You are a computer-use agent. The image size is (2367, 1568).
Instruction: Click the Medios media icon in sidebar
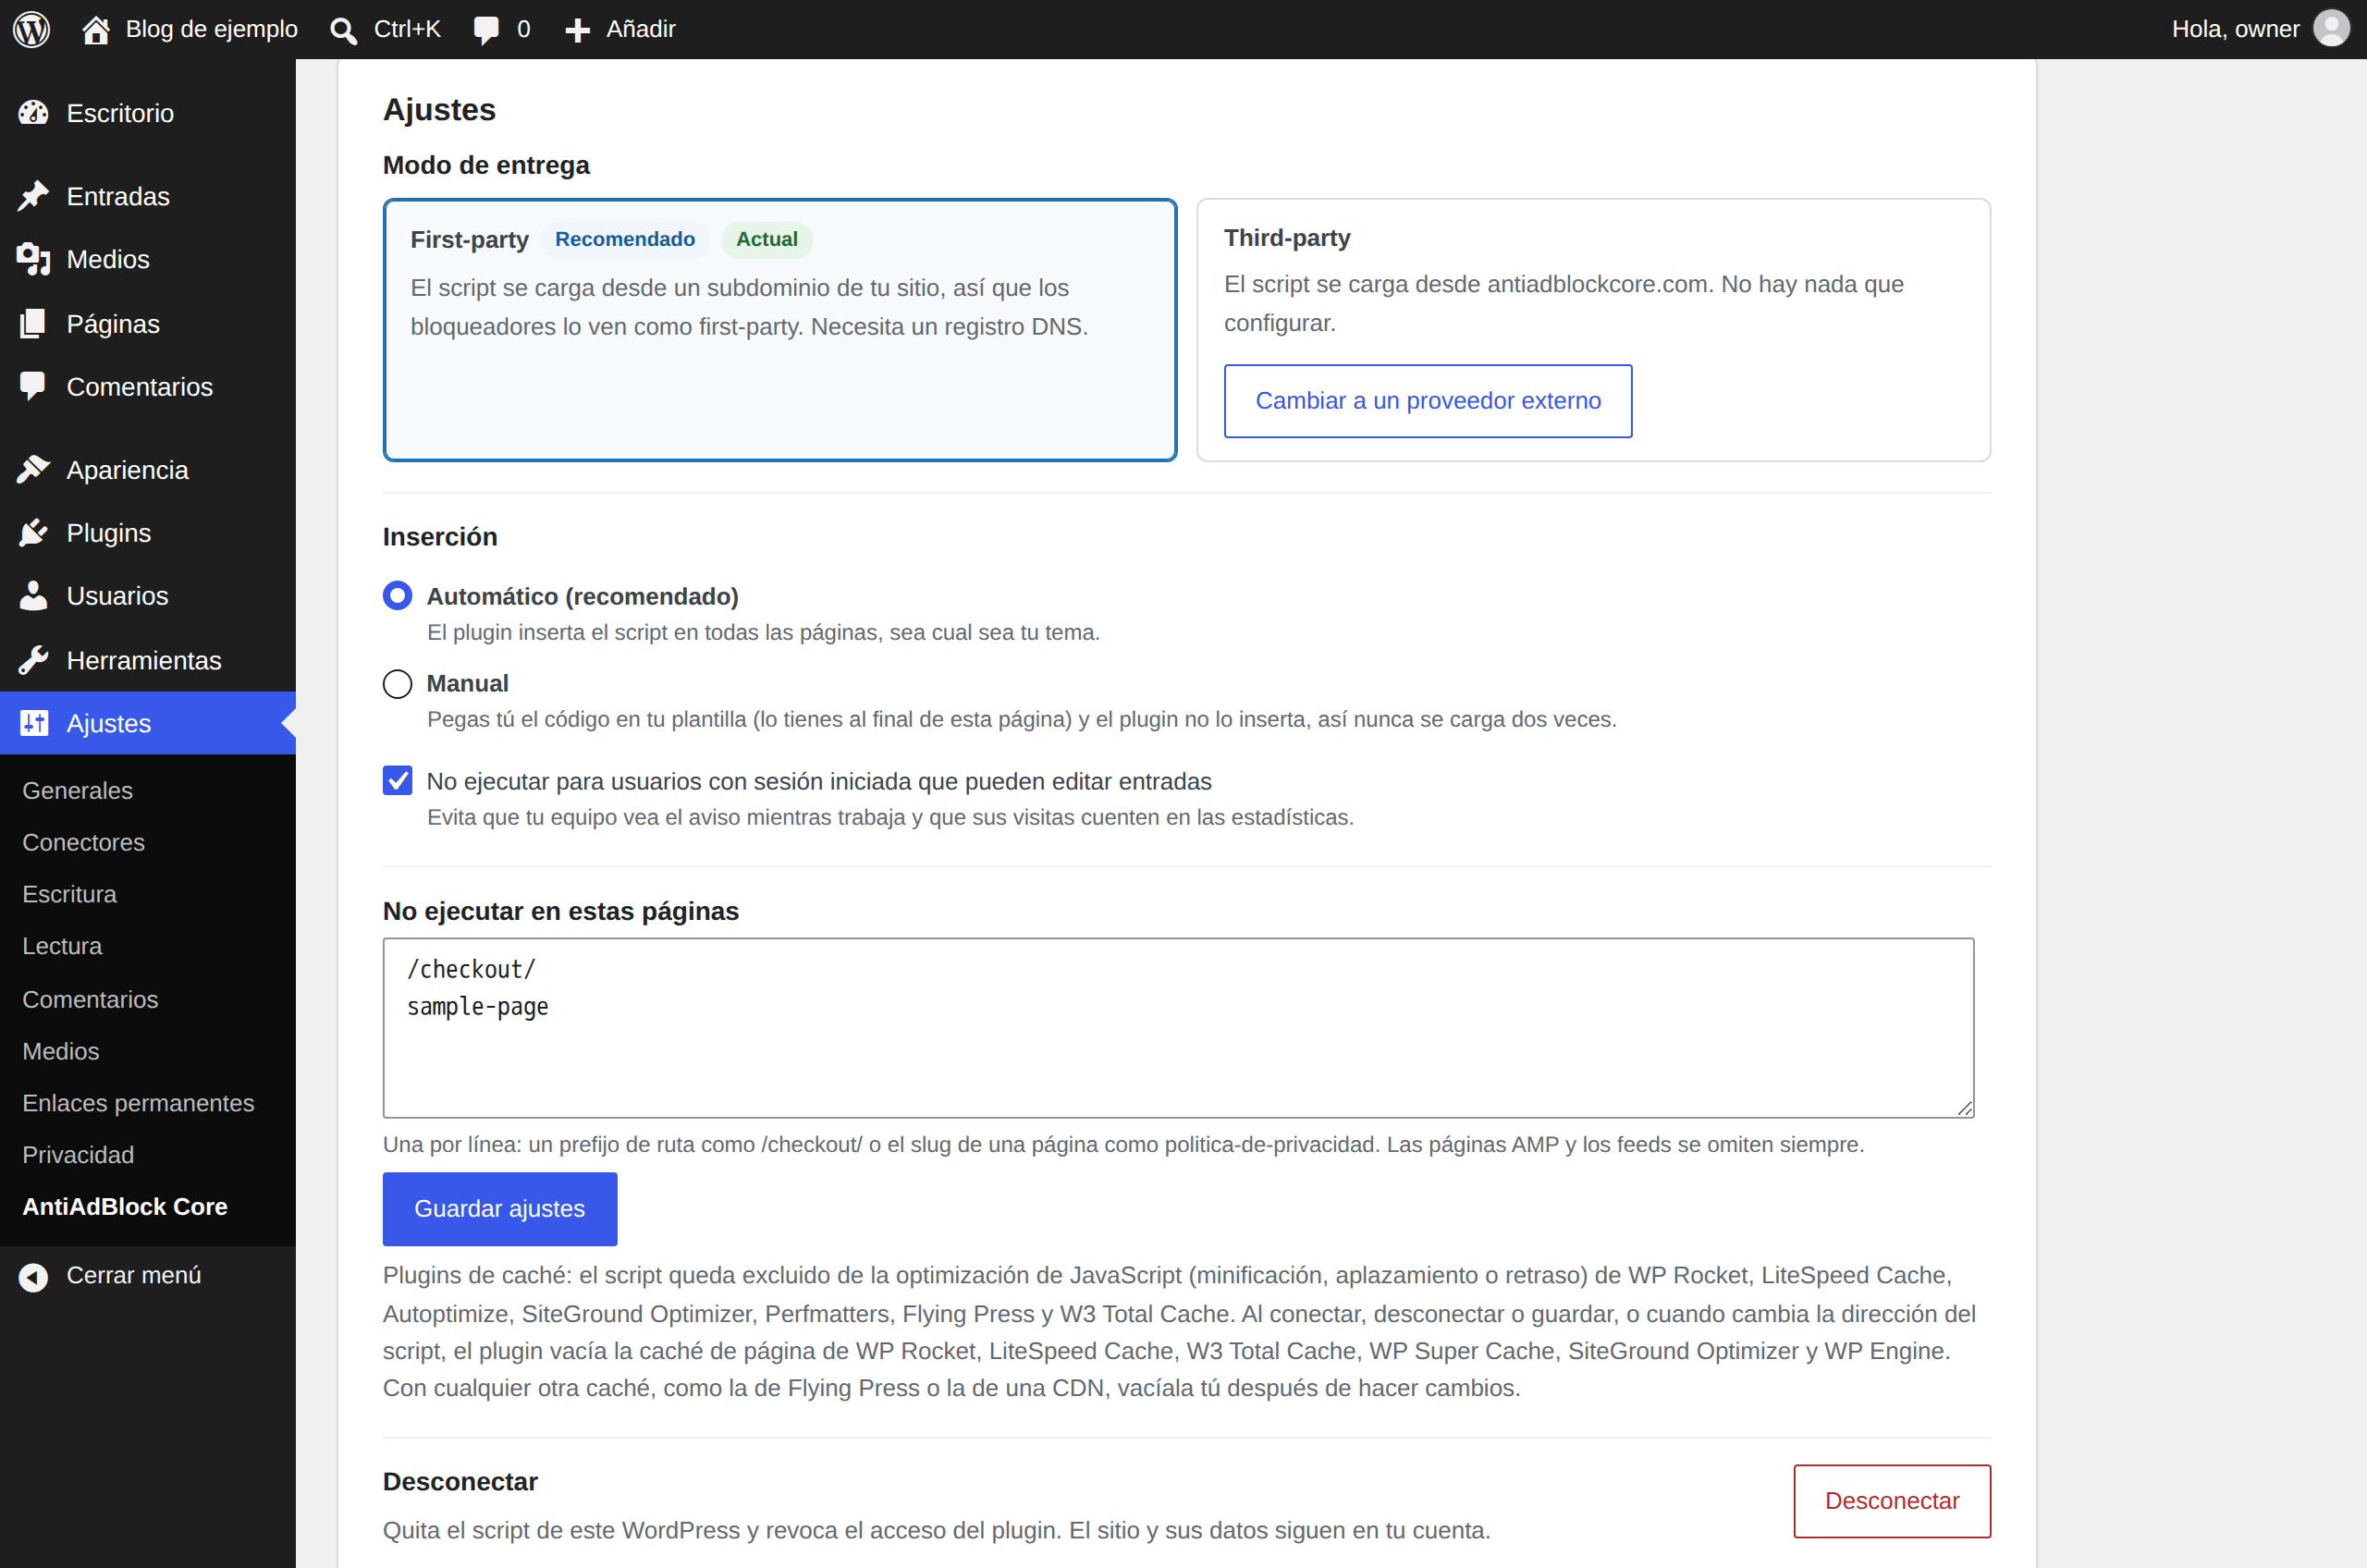pos(33,259)
